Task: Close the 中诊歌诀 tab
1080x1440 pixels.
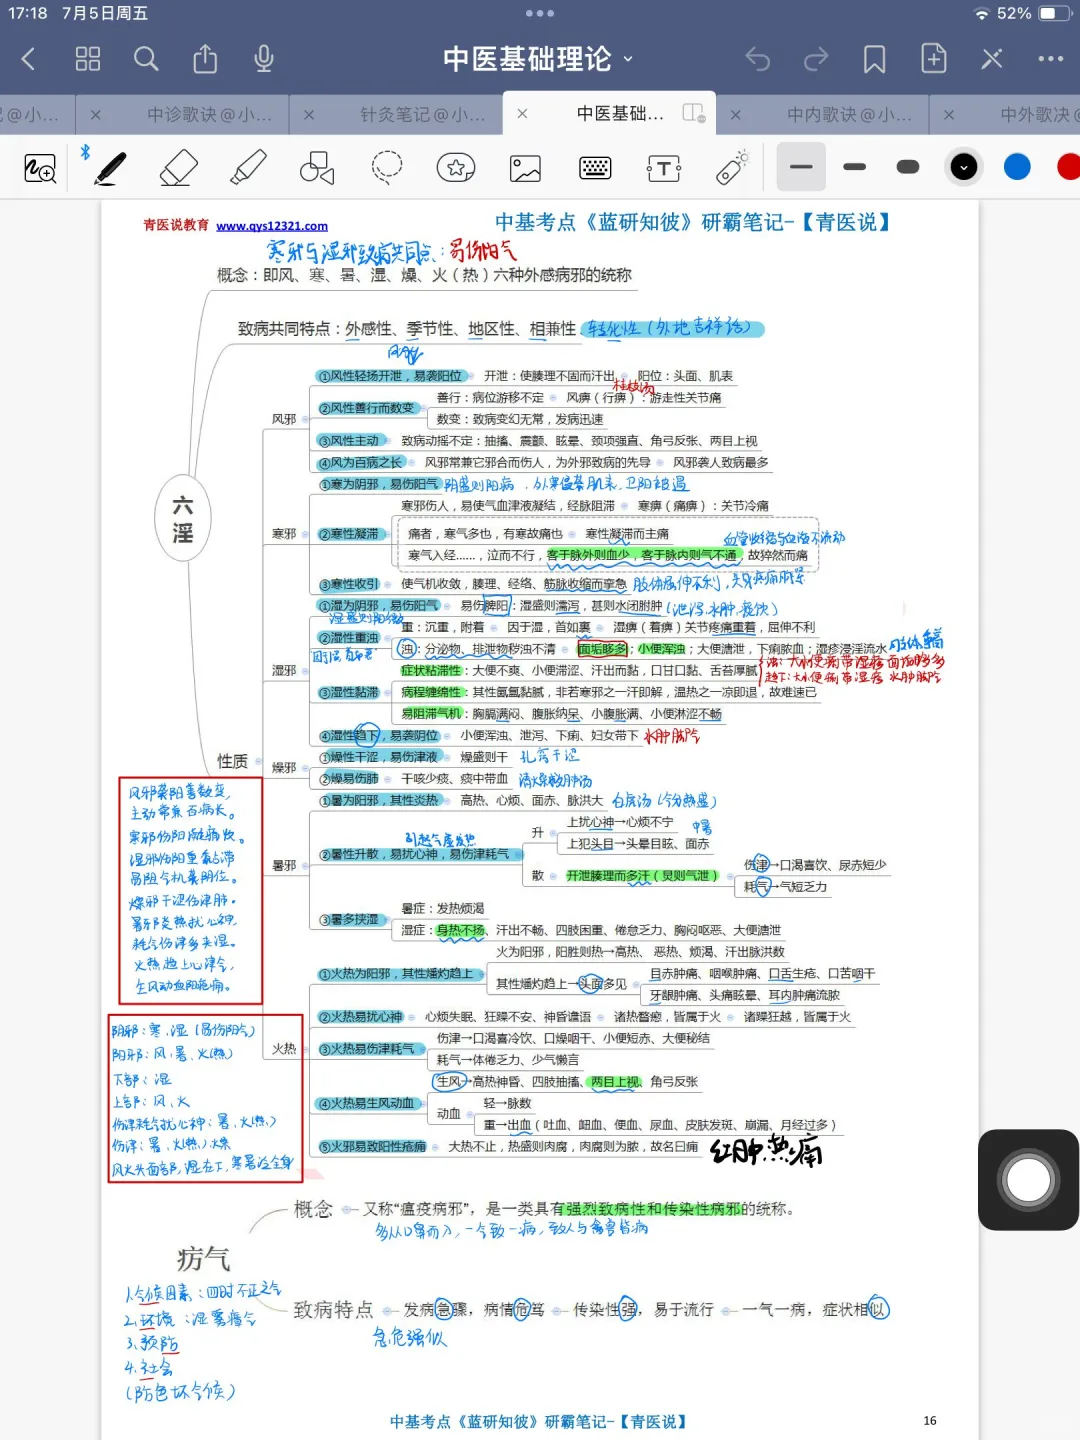Action: click(x=96, y=114)
